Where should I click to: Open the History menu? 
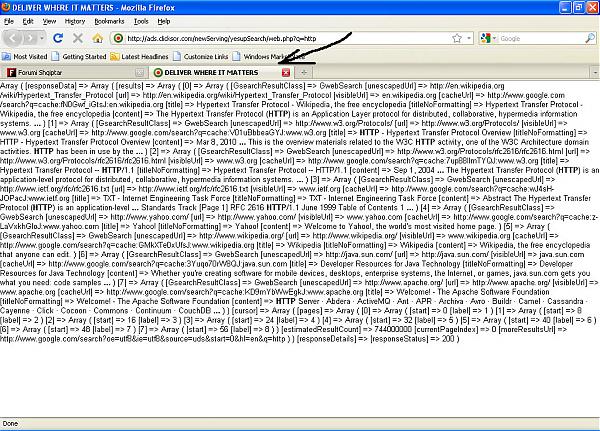click(x=75, y=21)
